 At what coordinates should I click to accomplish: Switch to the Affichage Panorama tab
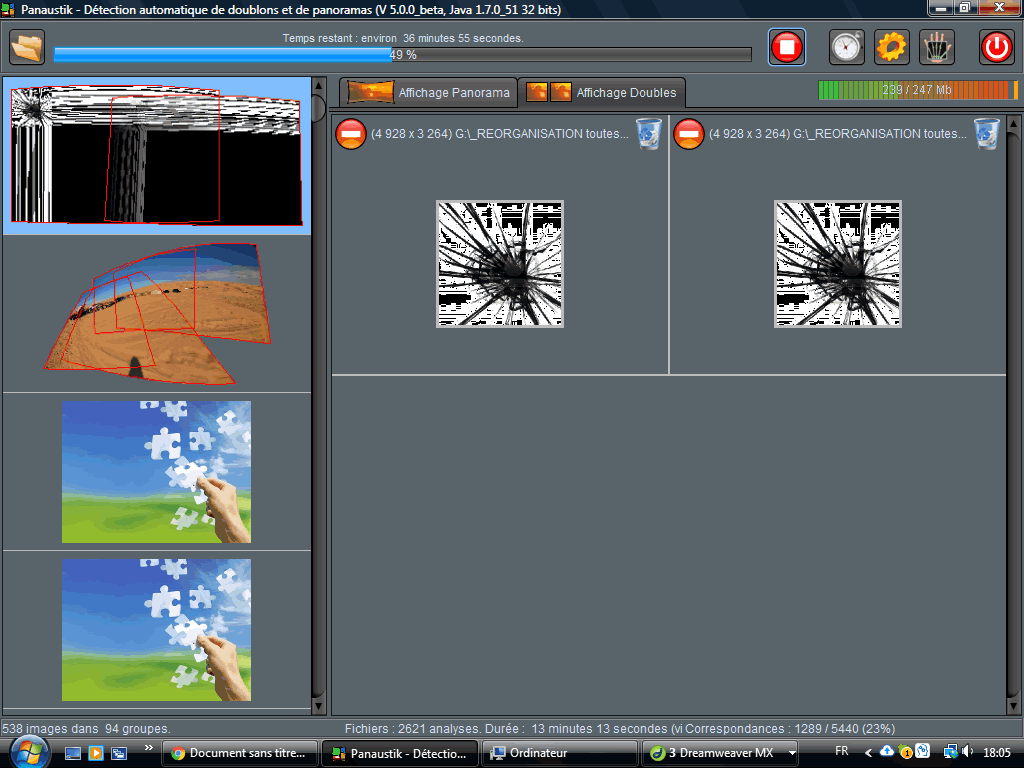pos(429,93)
